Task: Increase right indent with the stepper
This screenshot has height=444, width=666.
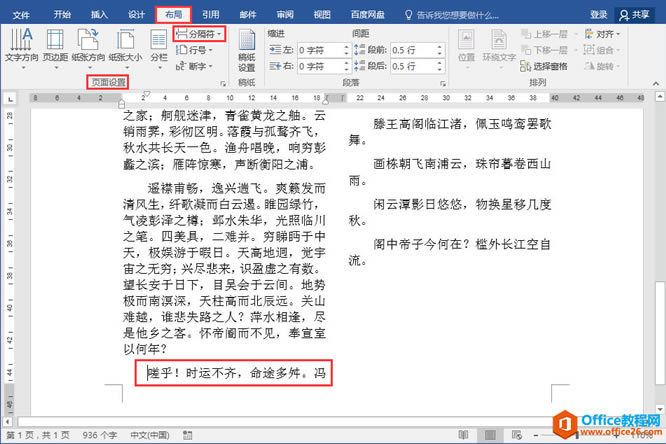Action: (x=347, y=63)
